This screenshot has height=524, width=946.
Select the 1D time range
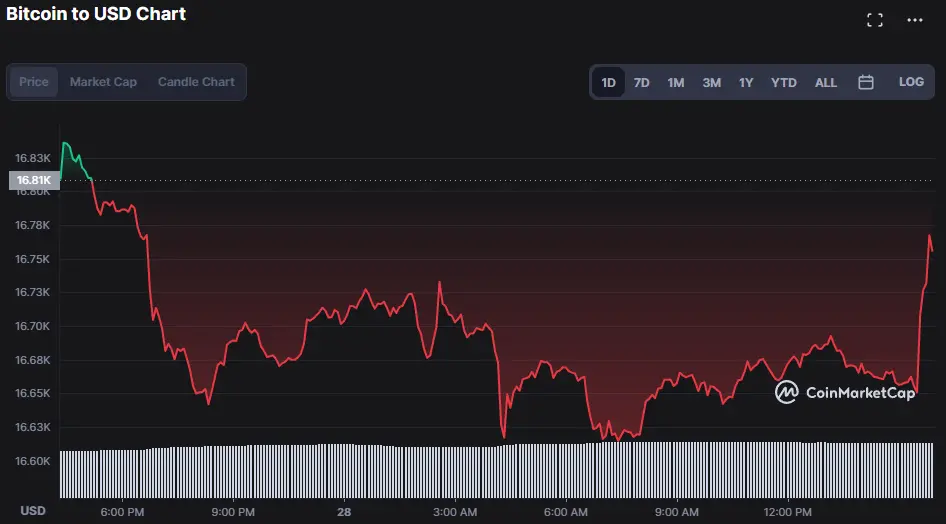(x=608, y=82)
